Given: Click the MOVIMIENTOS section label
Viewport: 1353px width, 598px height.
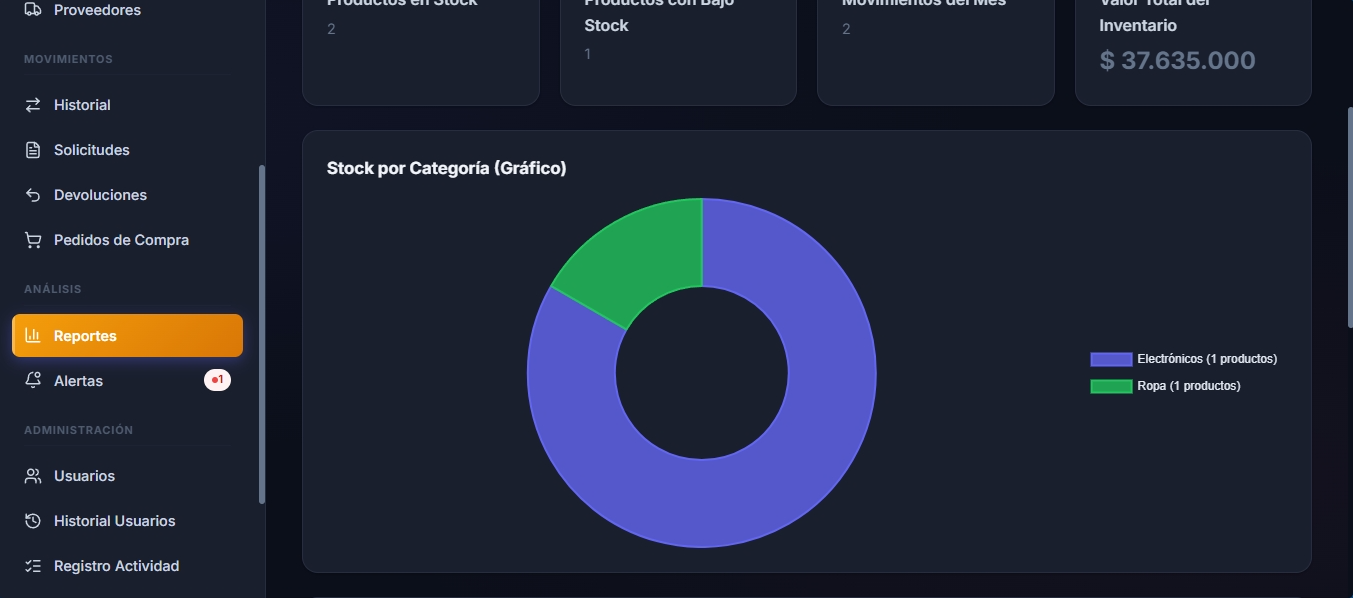Looking at the screenshot, I should pos(68,59).
